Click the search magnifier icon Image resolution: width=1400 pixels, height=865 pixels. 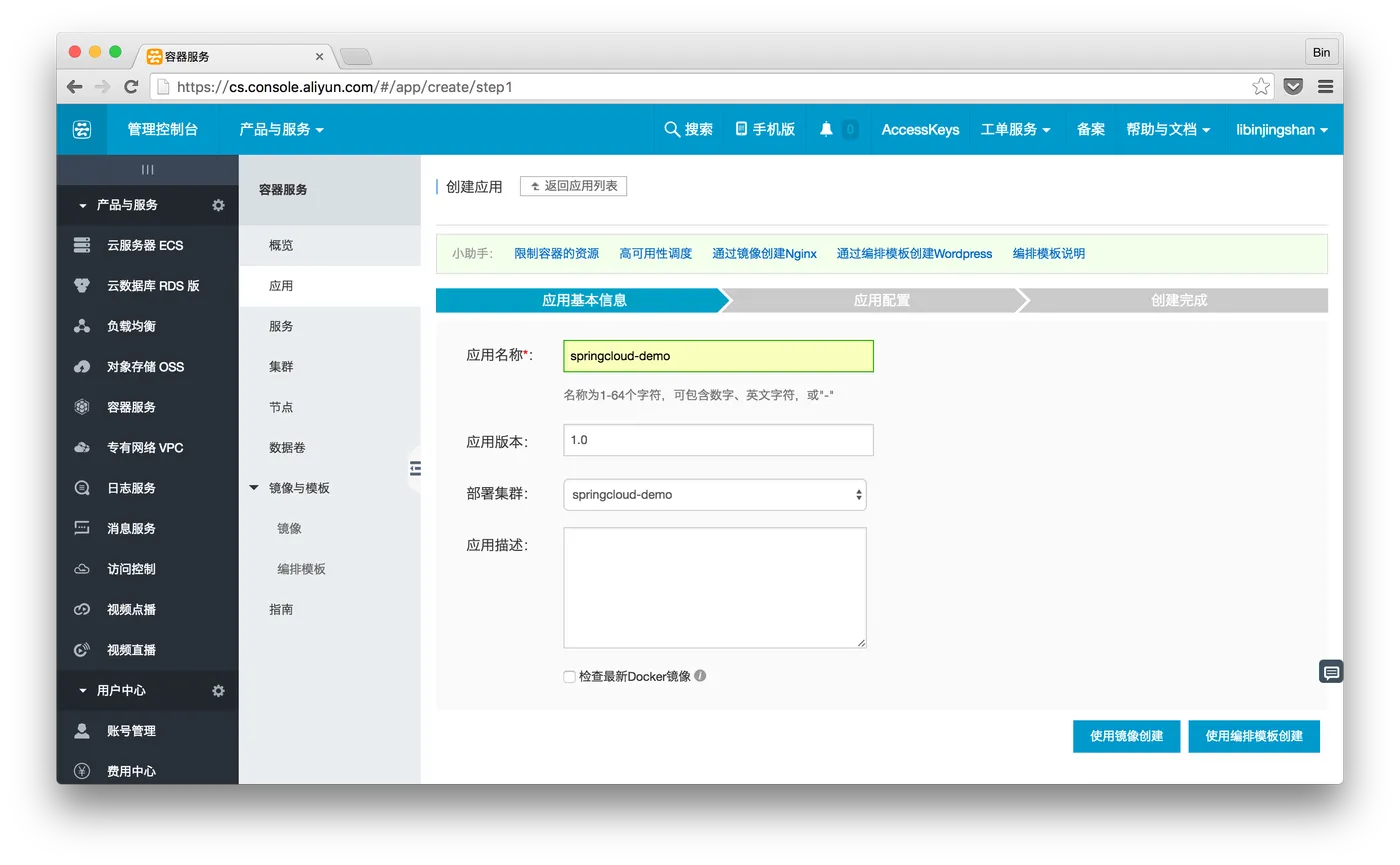[672, 129]
